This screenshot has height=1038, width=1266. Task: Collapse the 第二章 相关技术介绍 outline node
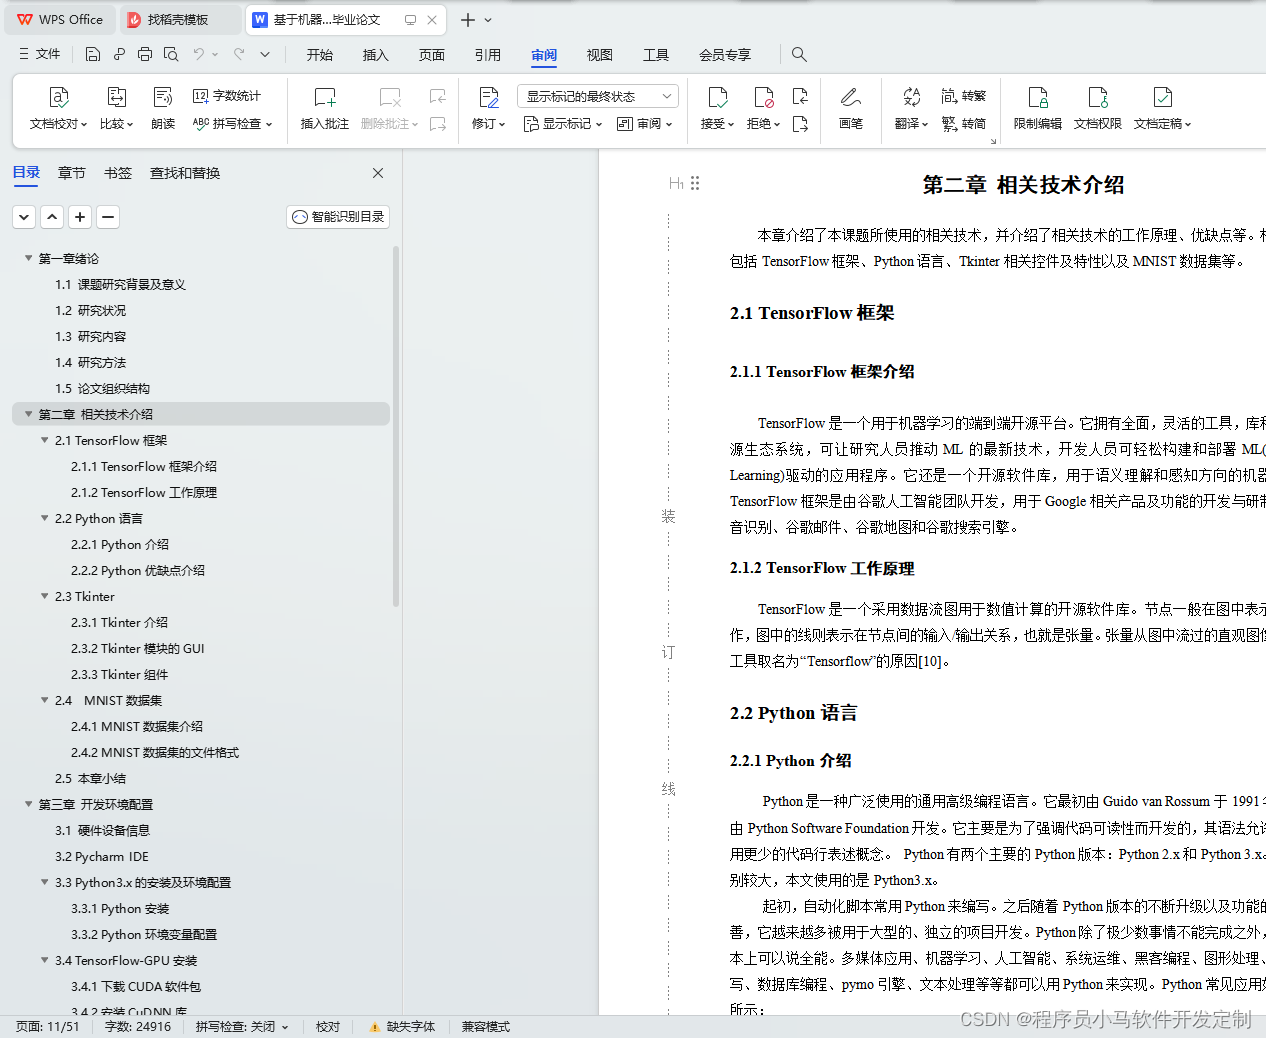[28, 414]
